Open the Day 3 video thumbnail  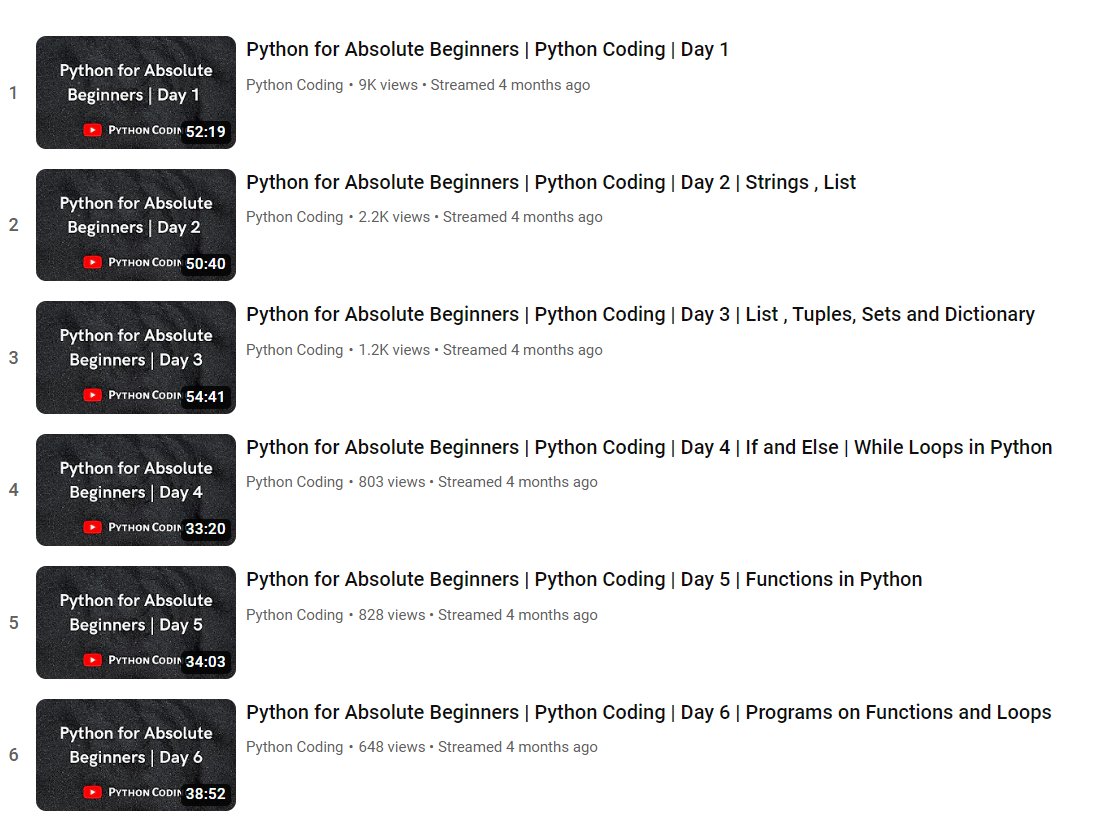click(x=136, y=357)
